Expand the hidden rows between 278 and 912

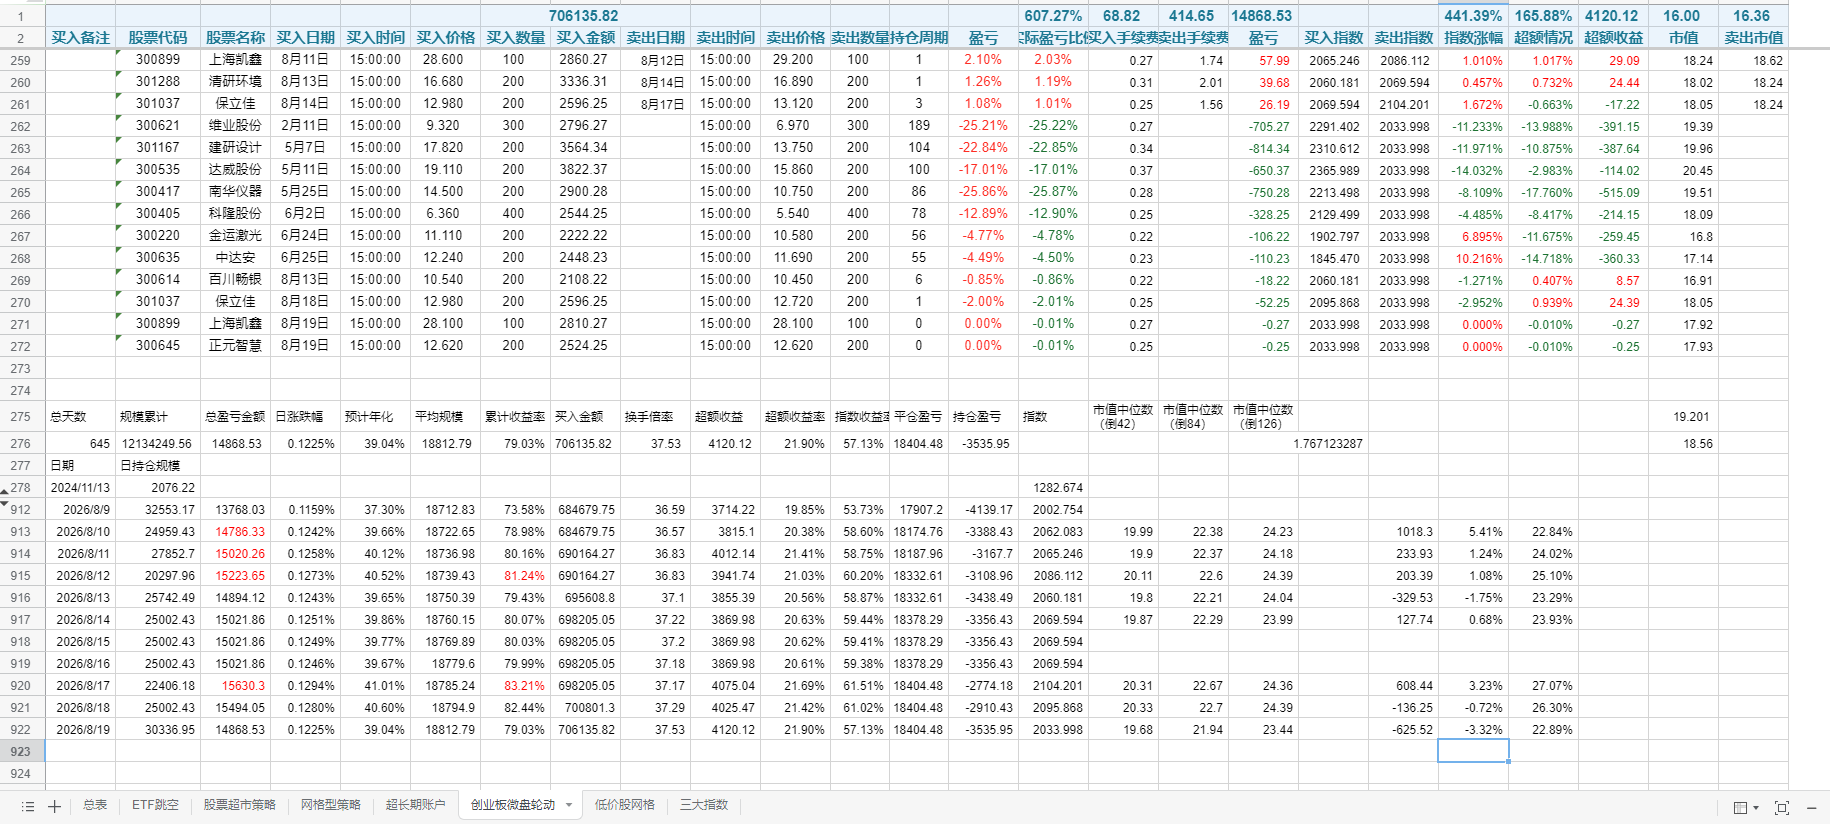pyautogui.click(x=4, y=497)
